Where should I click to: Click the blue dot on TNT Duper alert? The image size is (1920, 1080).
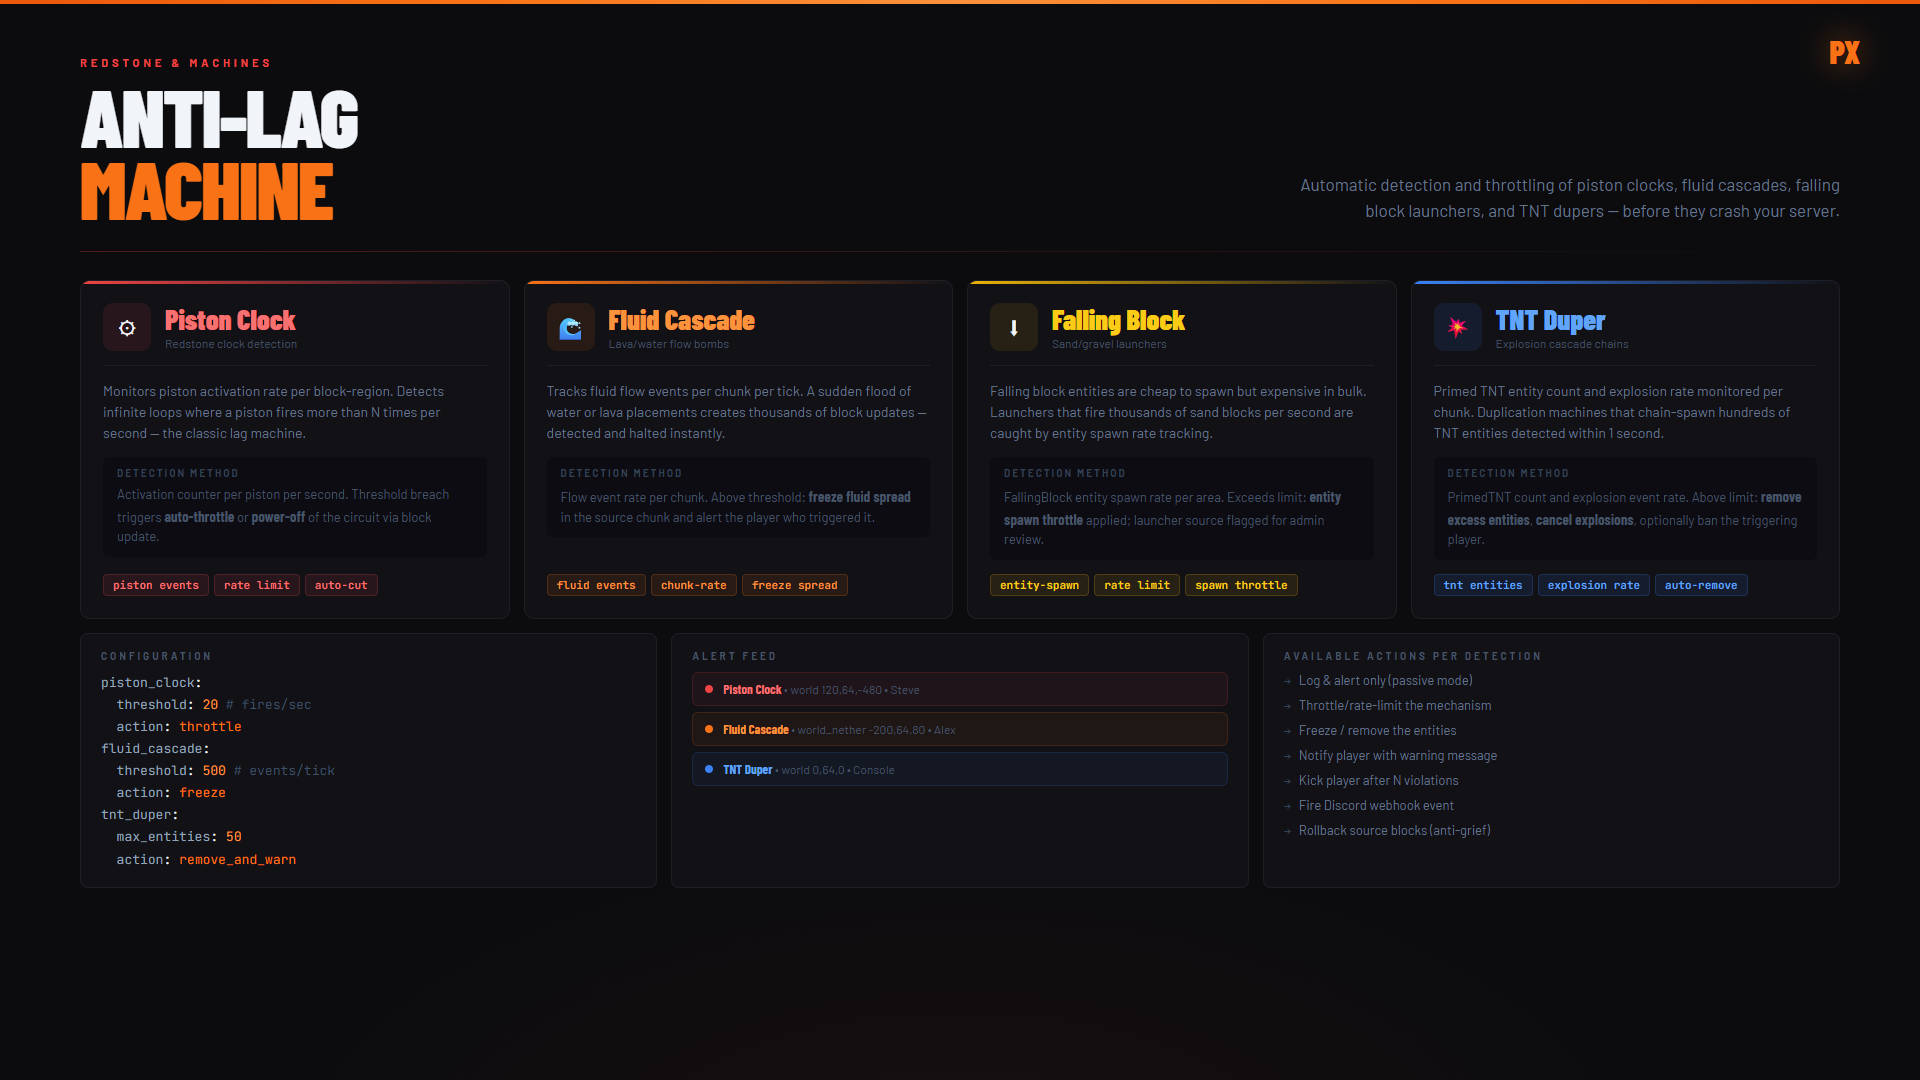coord(709,770)
